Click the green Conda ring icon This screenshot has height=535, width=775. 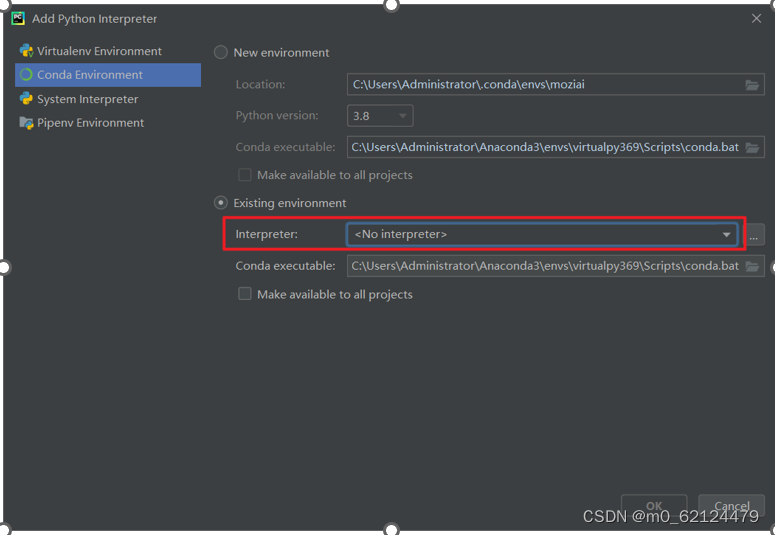(x=26, y=75)
